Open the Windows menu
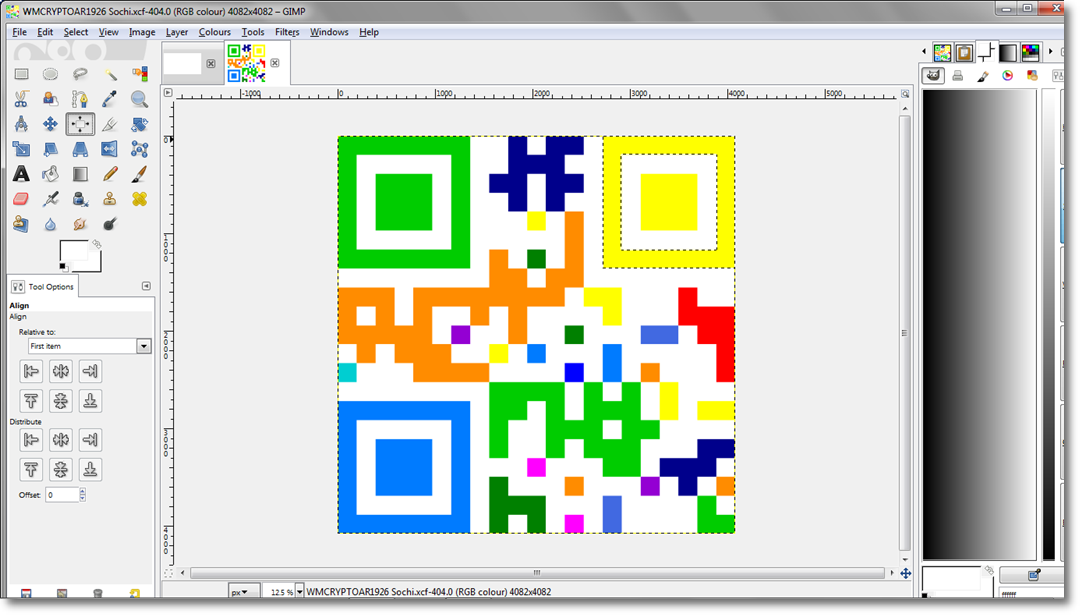Viewport: 1080px width, 615px height. click(x=329, y=32)
